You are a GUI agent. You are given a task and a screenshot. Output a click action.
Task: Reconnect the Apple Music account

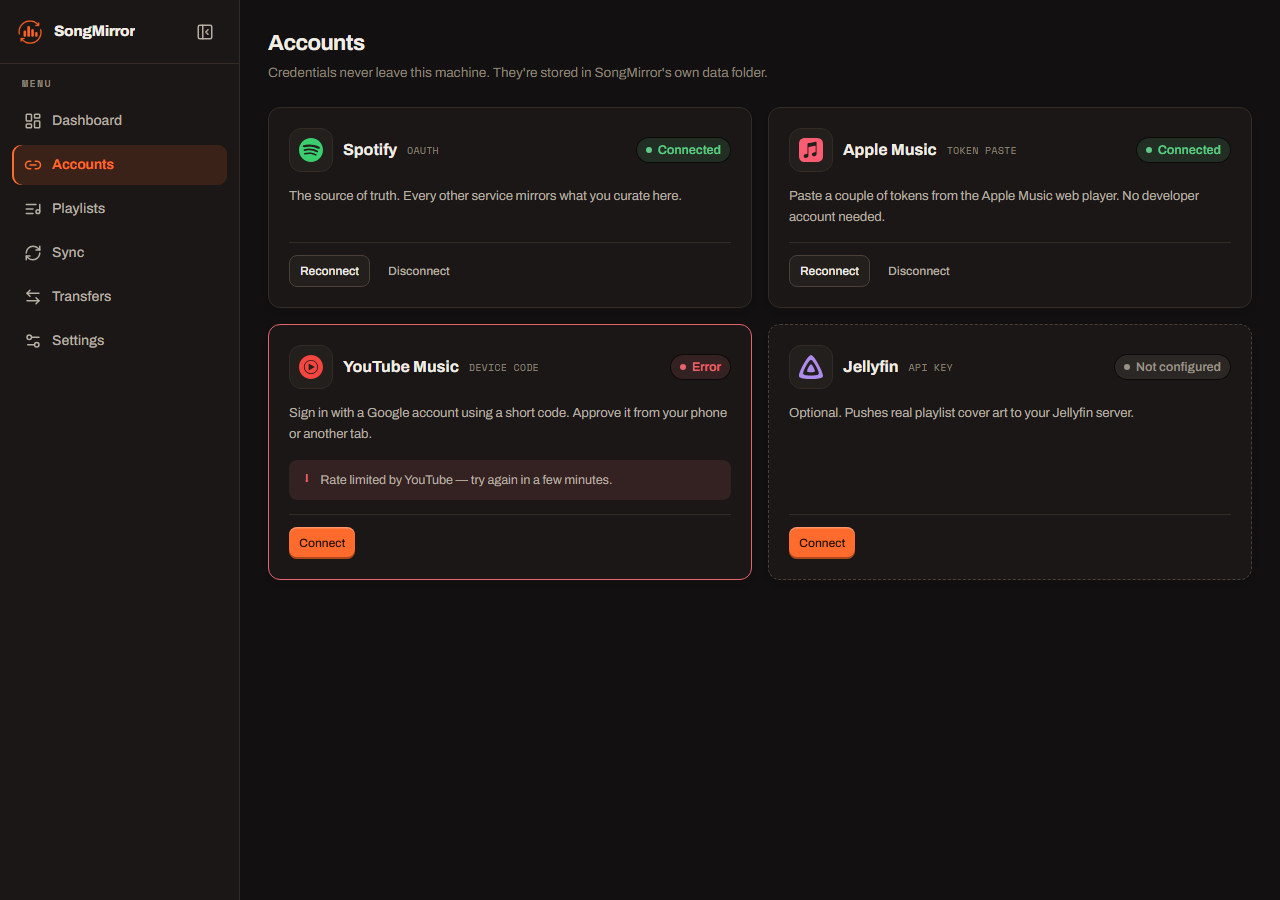[829, 271]
